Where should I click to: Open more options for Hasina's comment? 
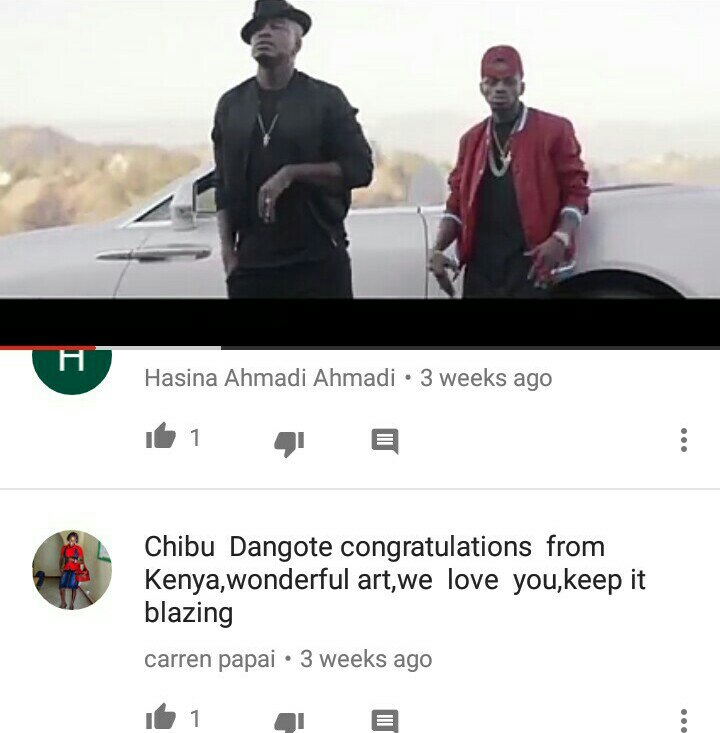pyautogui.click(x=684, y=440)
